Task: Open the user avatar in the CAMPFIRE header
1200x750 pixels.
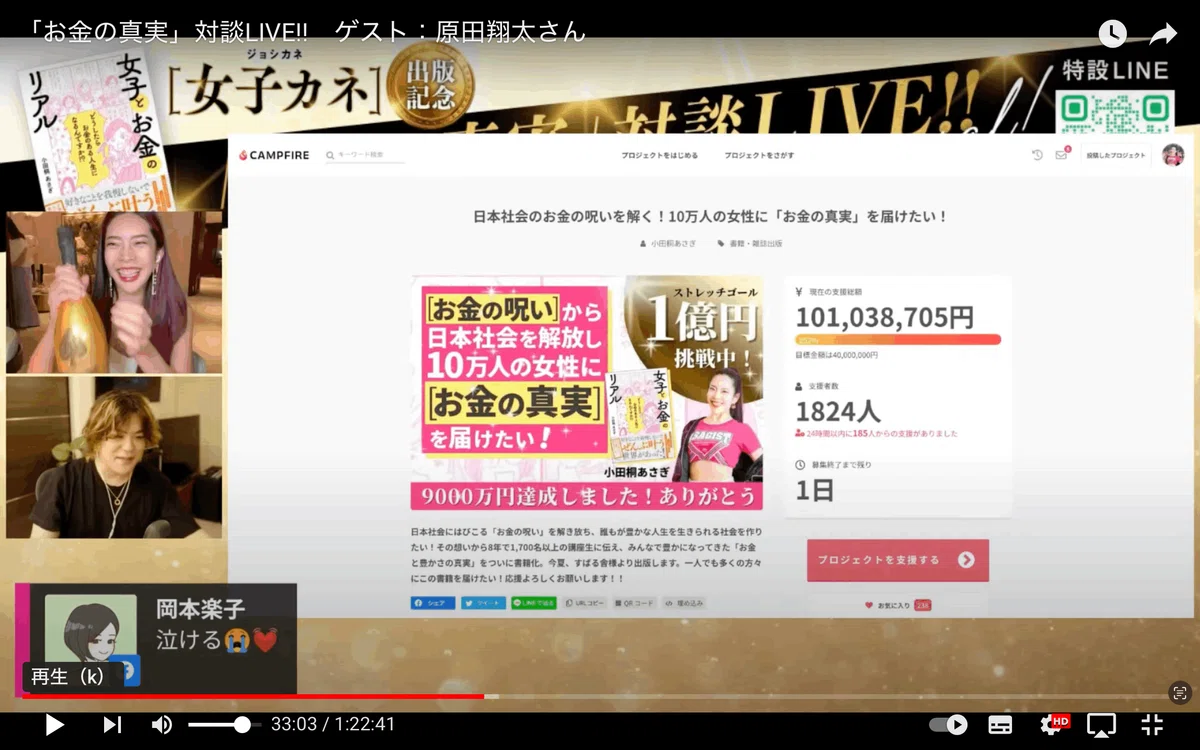Action: tap(1173, 155)
